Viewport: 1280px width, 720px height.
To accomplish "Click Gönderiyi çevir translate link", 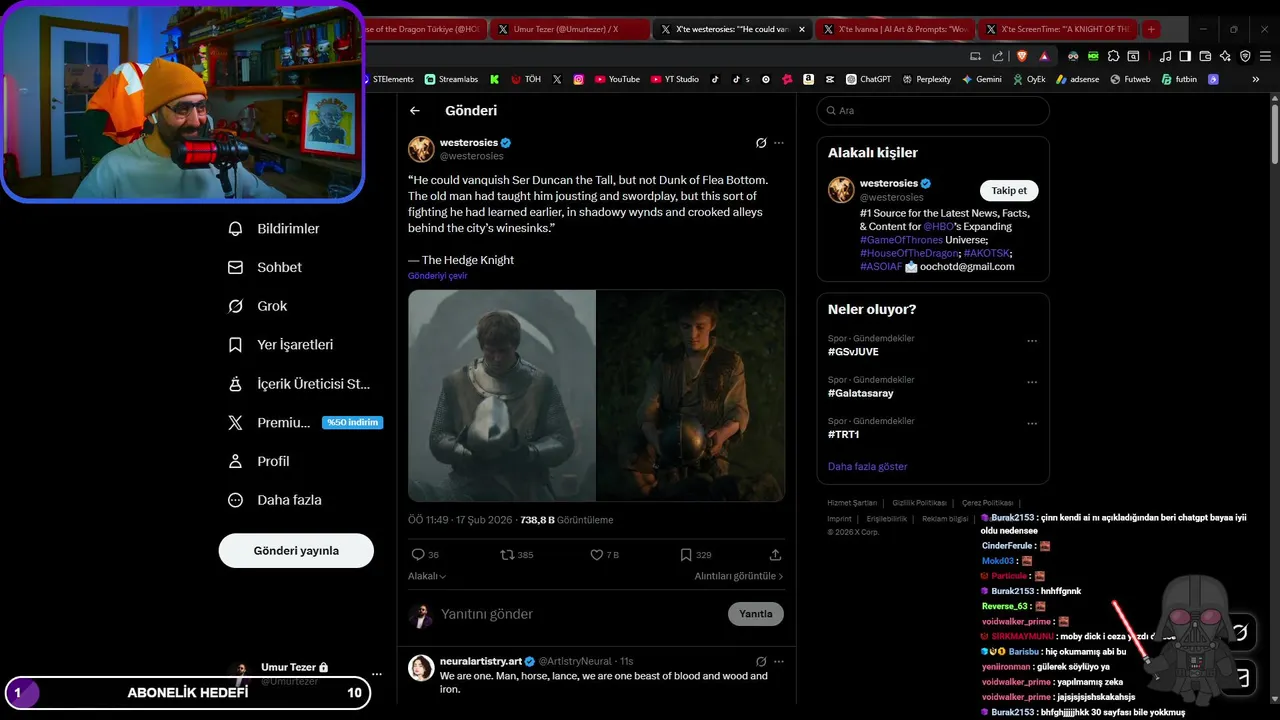I will pyautogui.click(x=437, y=276).
